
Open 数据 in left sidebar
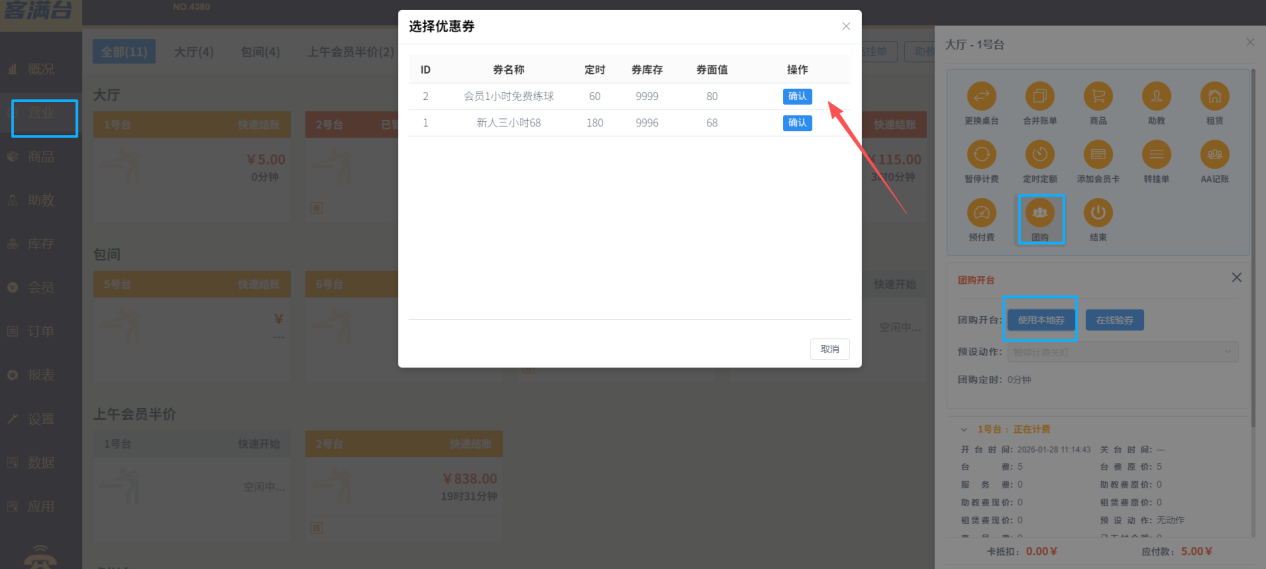[41, 463]
